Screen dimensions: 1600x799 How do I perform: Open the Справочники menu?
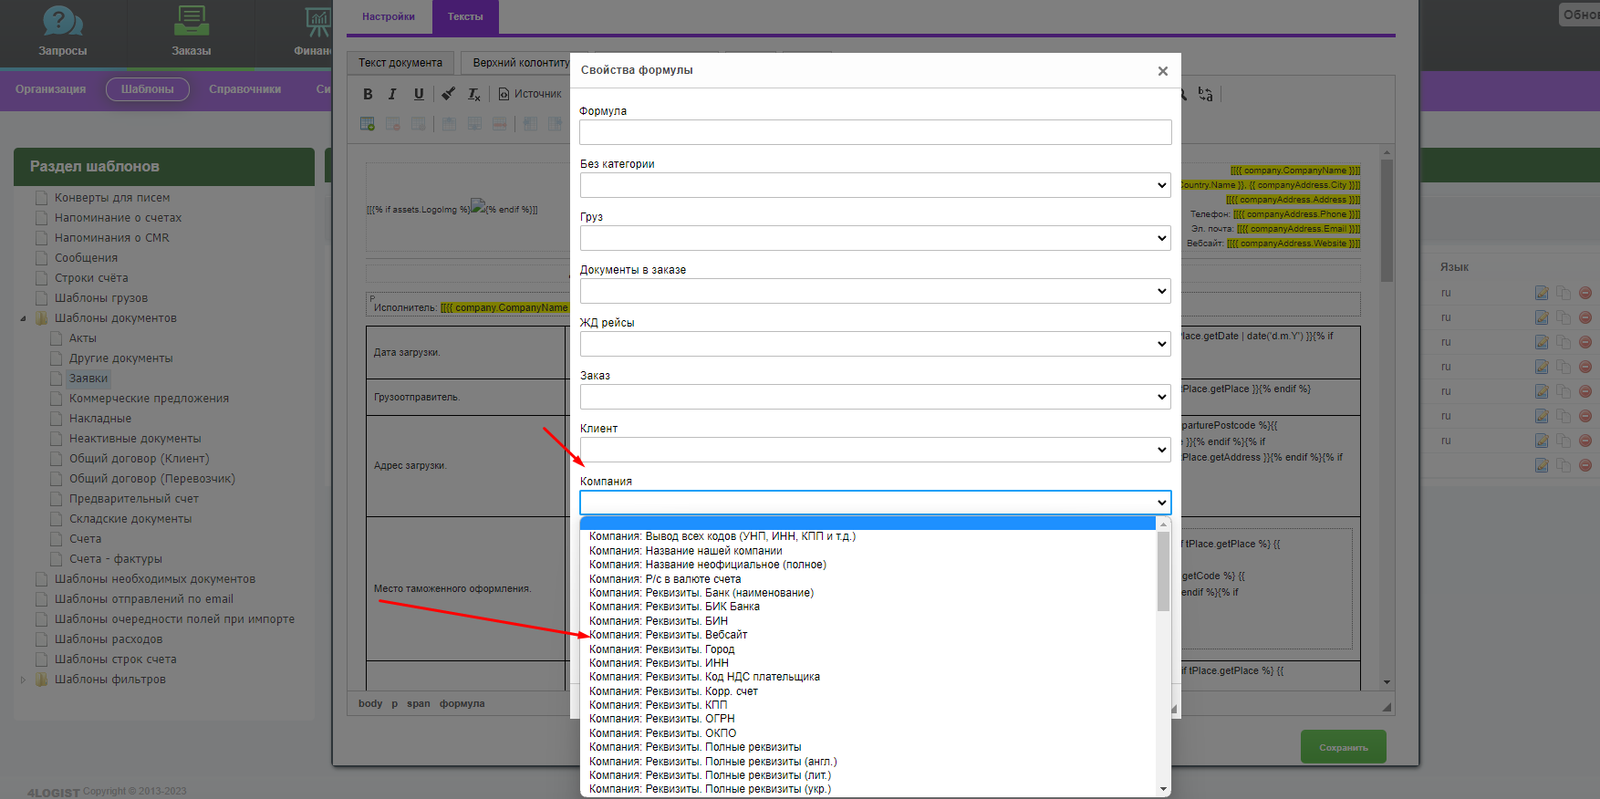point(245,89)
